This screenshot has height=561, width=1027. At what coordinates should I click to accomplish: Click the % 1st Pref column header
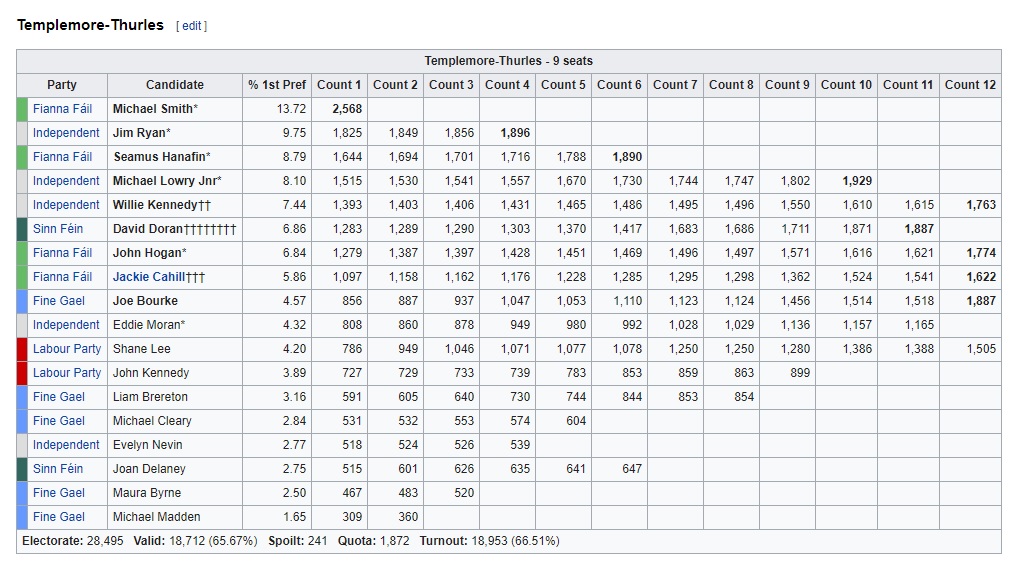coord(277,84)
